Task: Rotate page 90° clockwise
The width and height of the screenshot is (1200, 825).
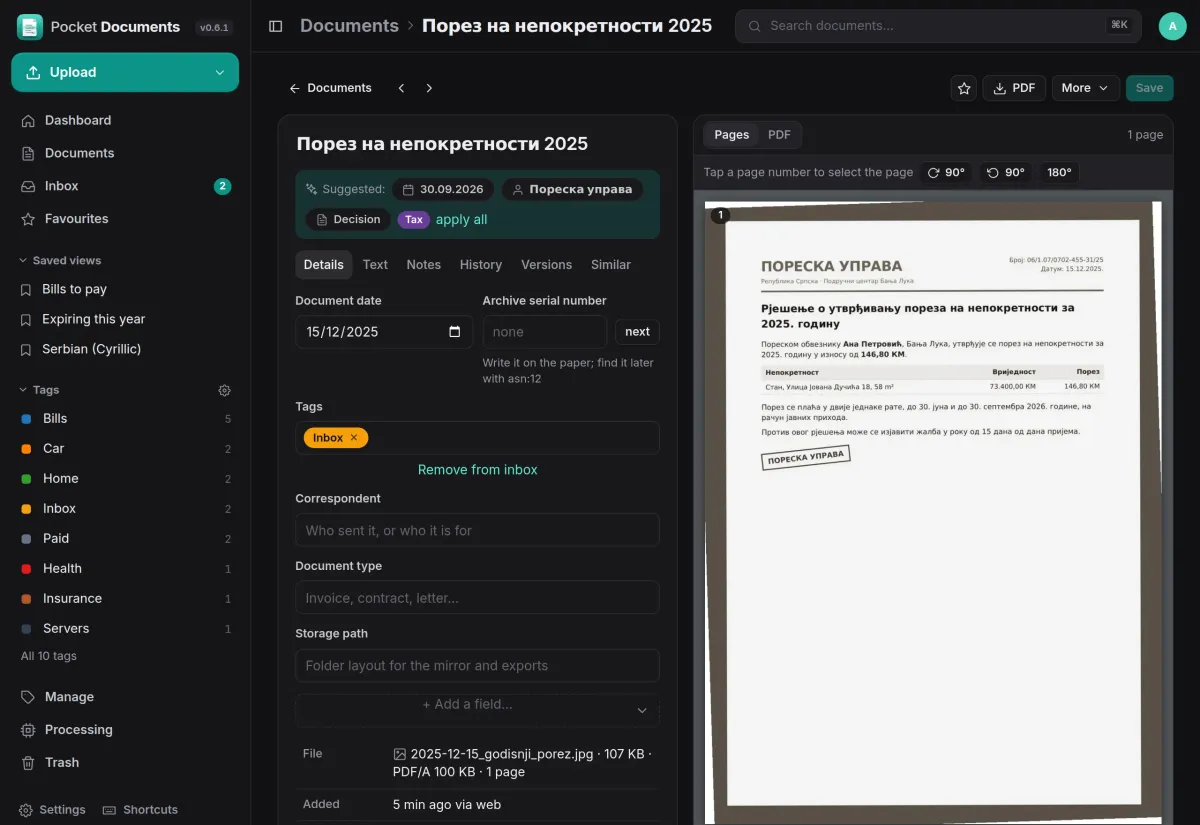Action: click(946, 172)
